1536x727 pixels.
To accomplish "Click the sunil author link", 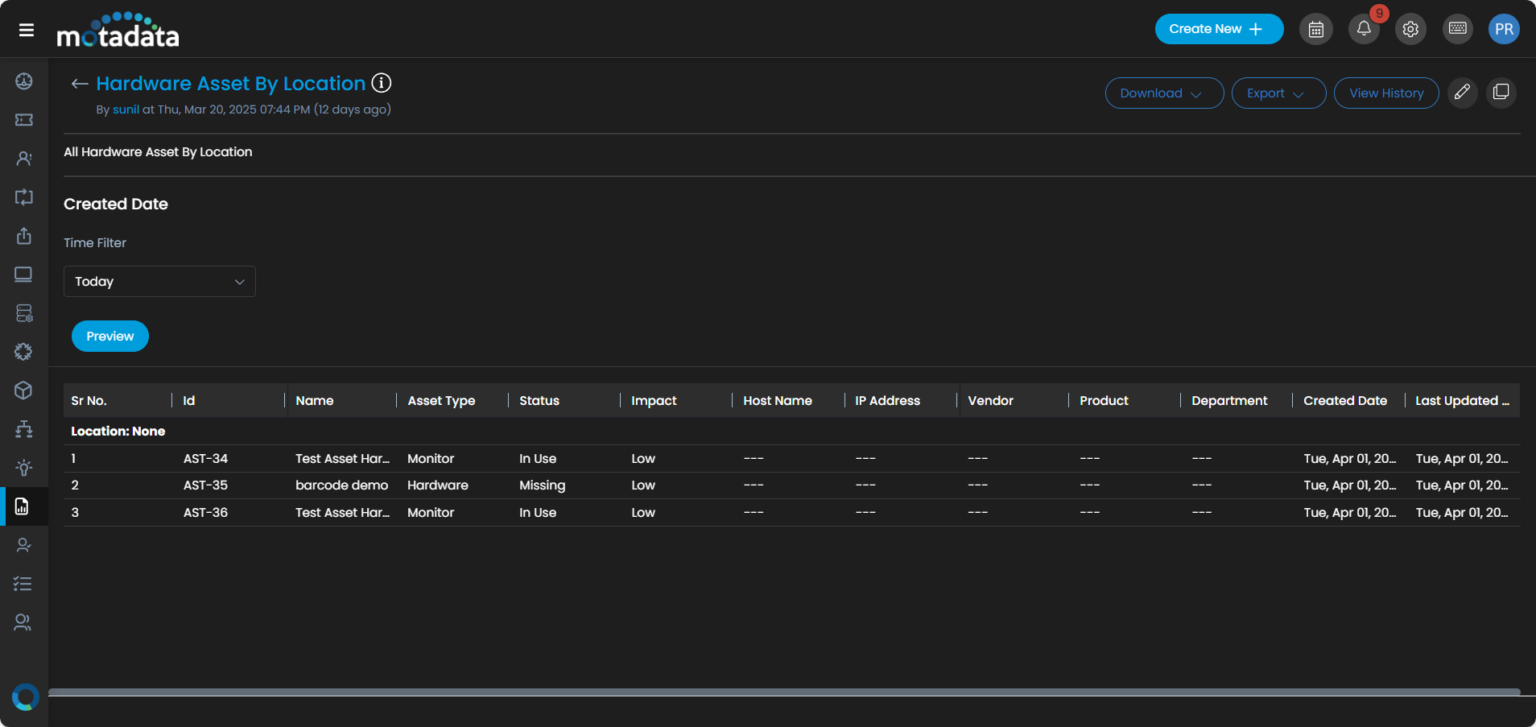I will [126, 109].
